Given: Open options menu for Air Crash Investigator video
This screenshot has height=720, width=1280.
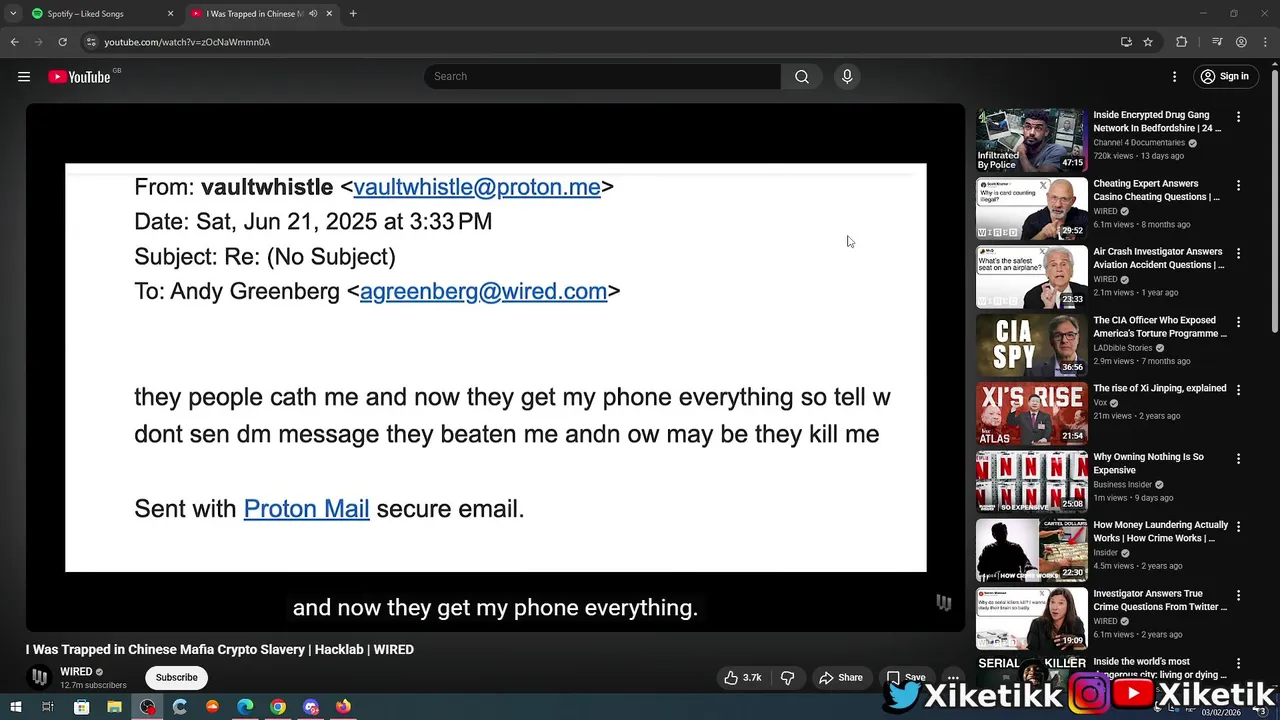Looking at the screenshot, I should pyautogui.click(x=1238, y=254).
